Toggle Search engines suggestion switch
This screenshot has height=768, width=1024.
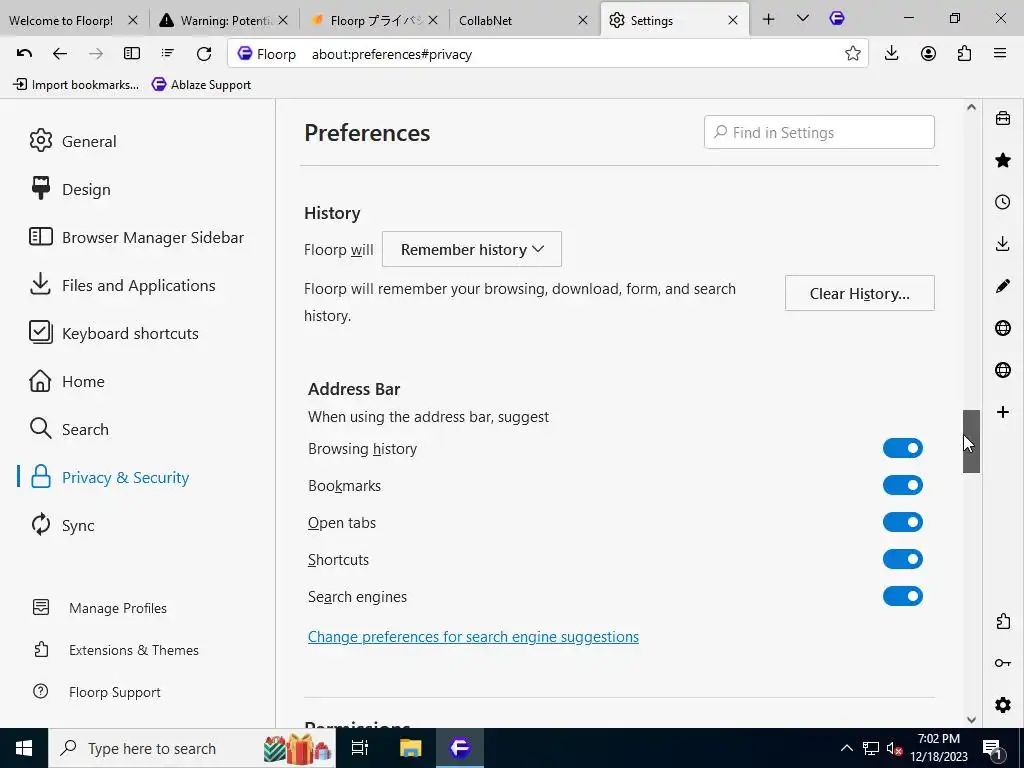pyautogui.click(x=903, y=596)
